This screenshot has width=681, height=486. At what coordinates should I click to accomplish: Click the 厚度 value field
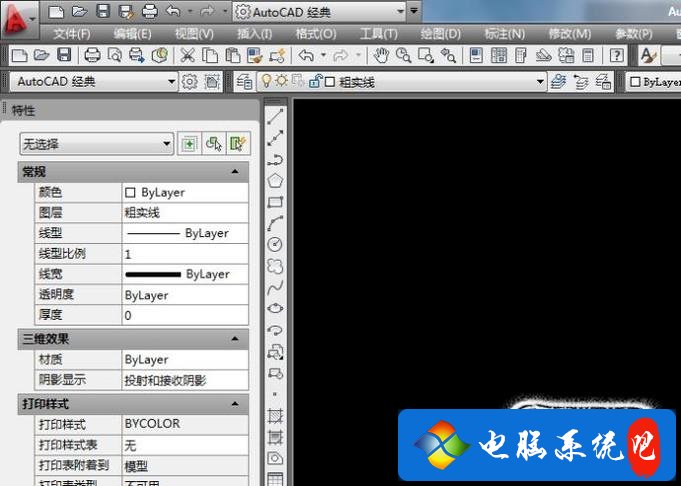185,315
